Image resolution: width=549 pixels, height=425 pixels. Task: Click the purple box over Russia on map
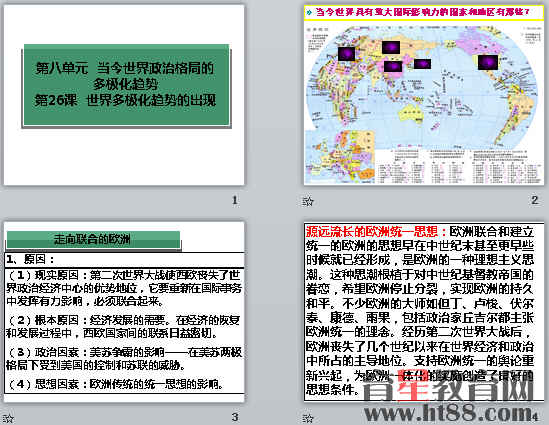click(391, 47)
